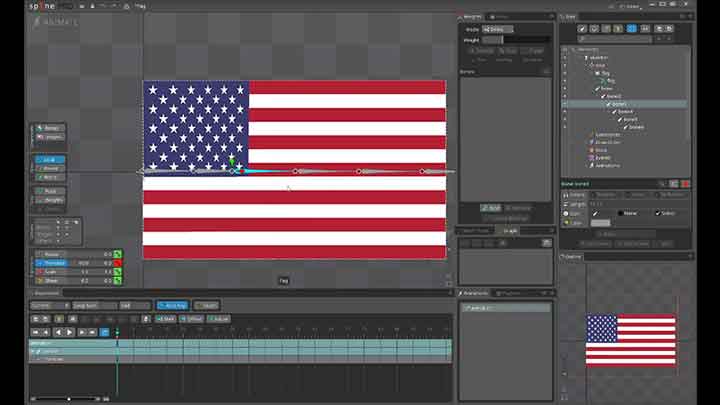Click the Local axis button
Viewport: 720px width, 405px height.
[x=50, y=159]
